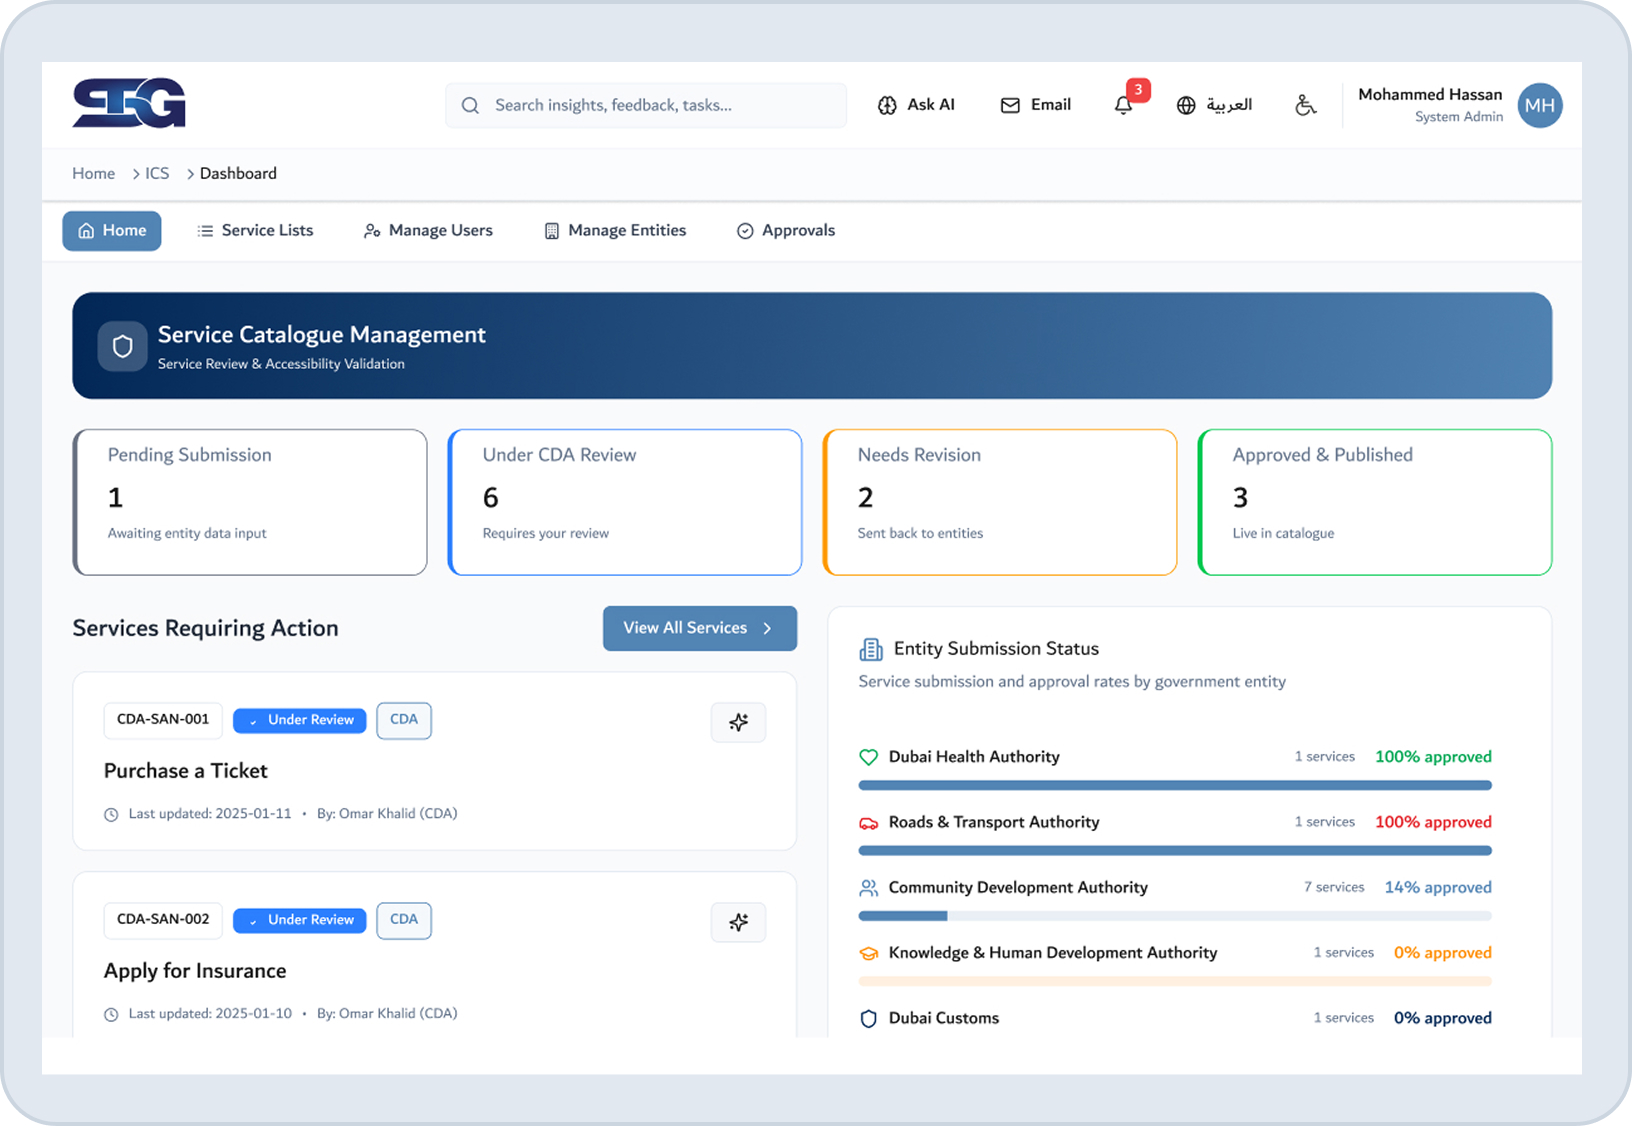Select the shield icon in the banner

[x=122, y=346]
